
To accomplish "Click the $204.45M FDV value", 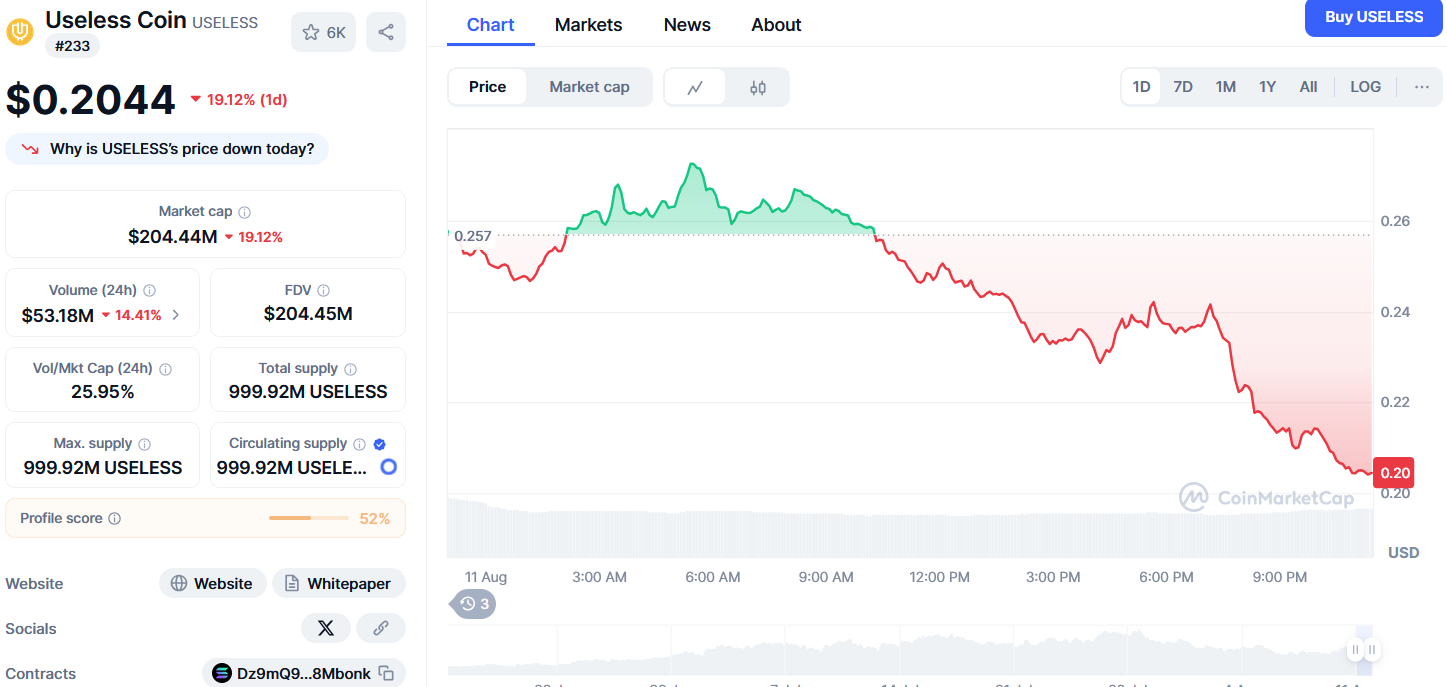I will pyautogui.click(x=308, y=314).
